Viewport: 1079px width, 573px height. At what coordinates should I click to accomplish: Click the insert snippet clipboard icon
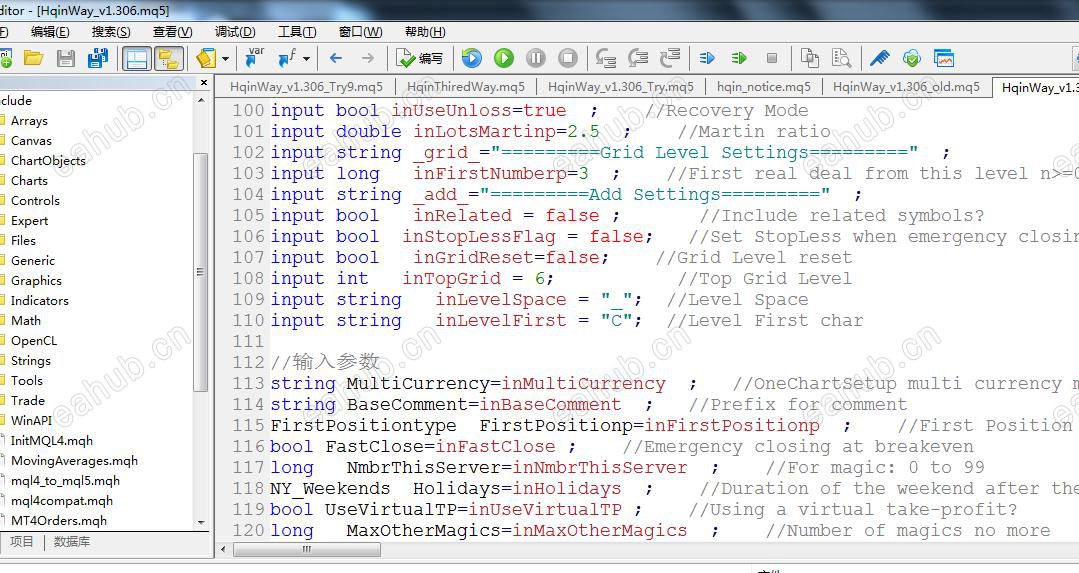click(x=206, y=58)
